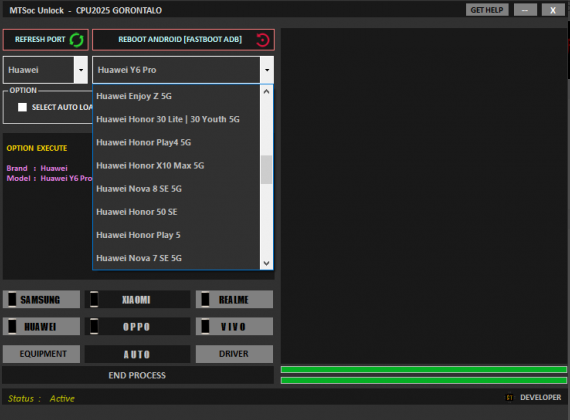Image resolution: width=570 pixels, height=420 pixels.
Task: Choose Huawei Nova 7 SE 5G
Action: tap(176, 258)
